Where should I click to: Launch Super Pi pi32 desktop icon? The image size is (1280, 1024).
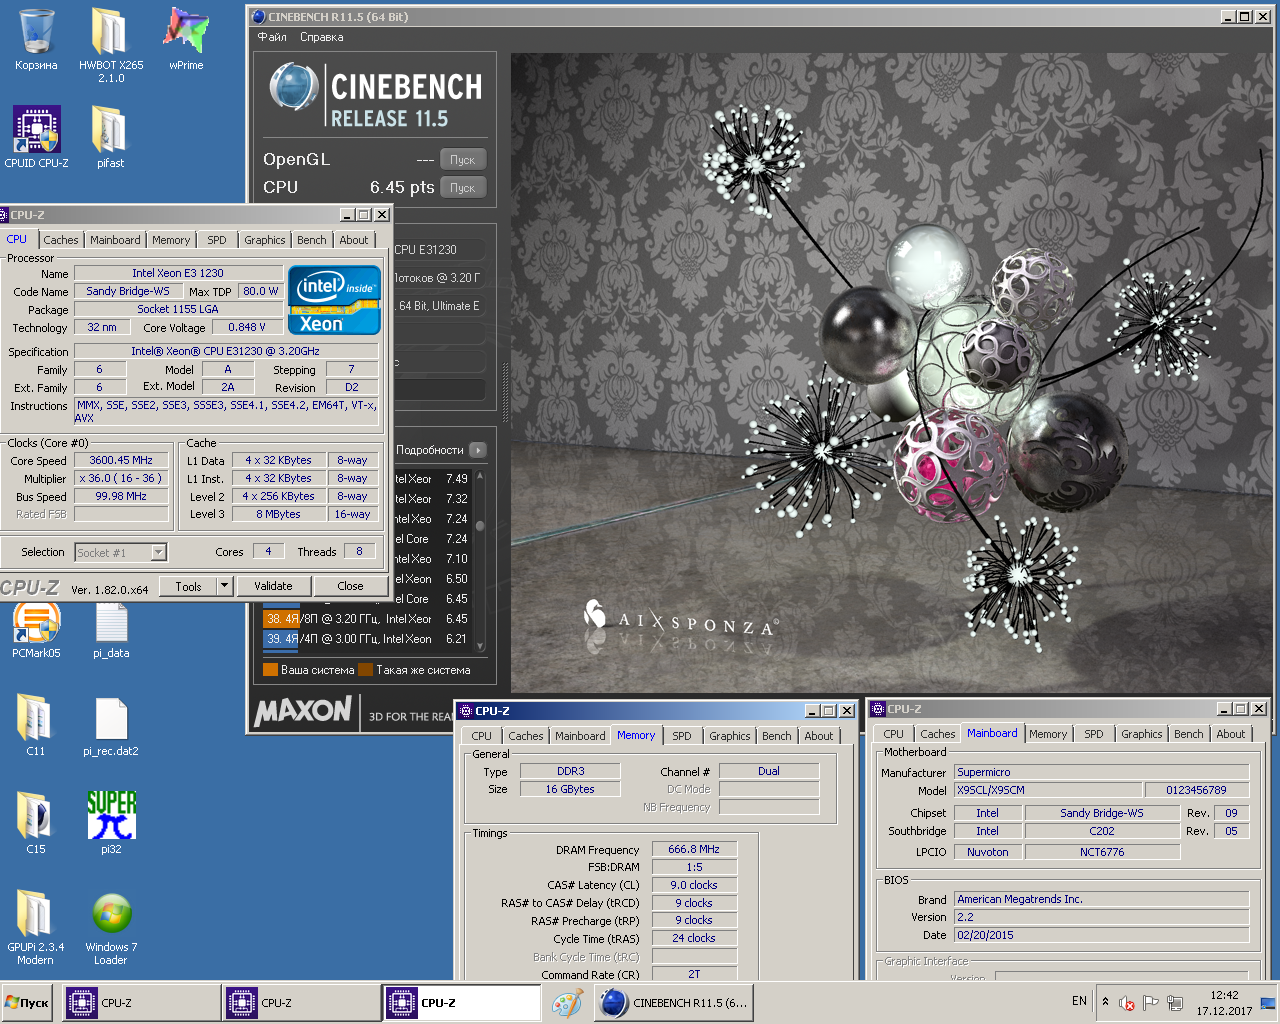[x=111, y=823]
